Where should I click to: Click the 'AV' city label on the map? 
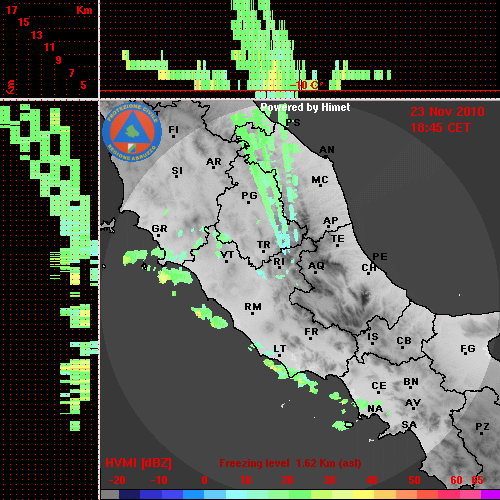pos(413,403)
